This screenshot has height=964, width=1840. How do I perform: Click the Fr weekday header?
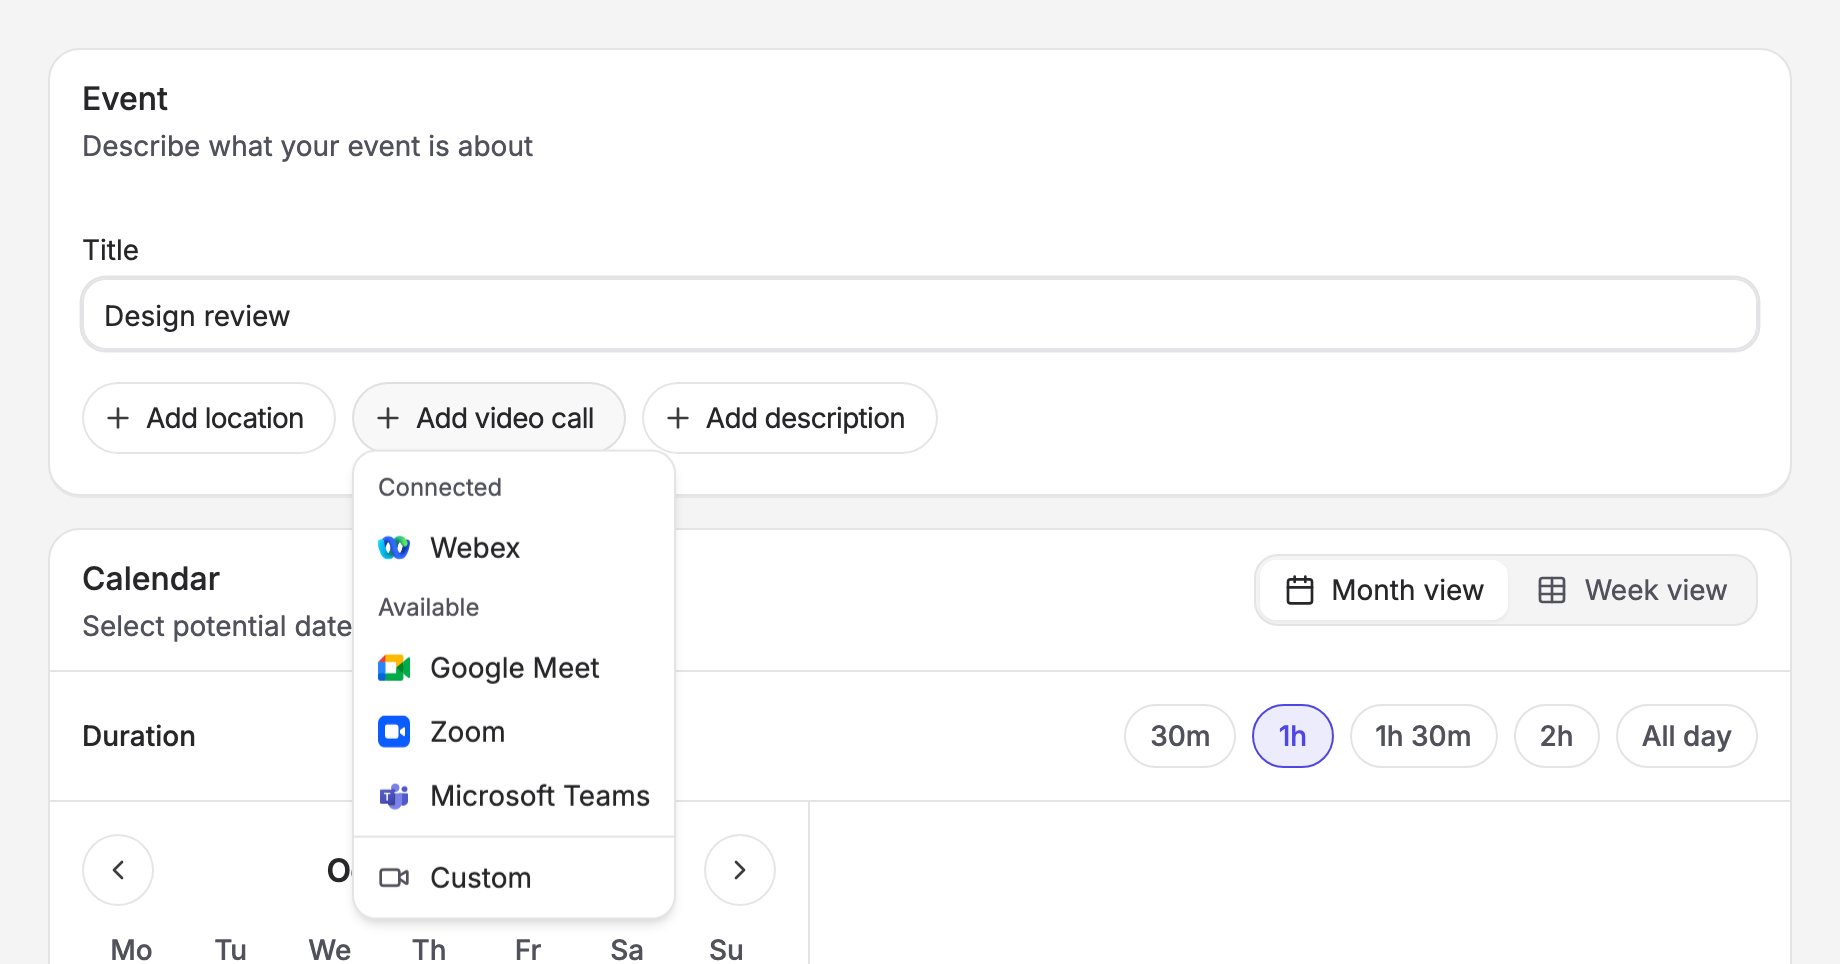tap(528, 949)
